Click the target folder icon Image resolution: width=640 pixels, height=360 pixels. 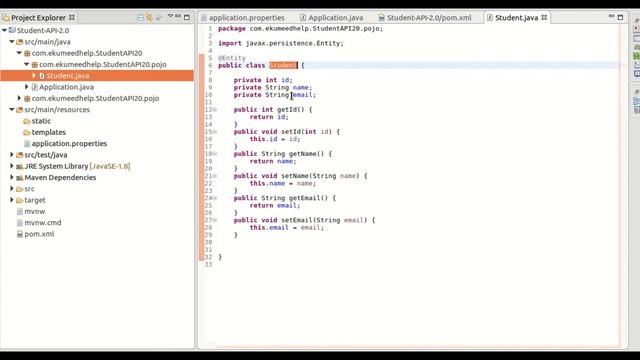coord(20,200)
